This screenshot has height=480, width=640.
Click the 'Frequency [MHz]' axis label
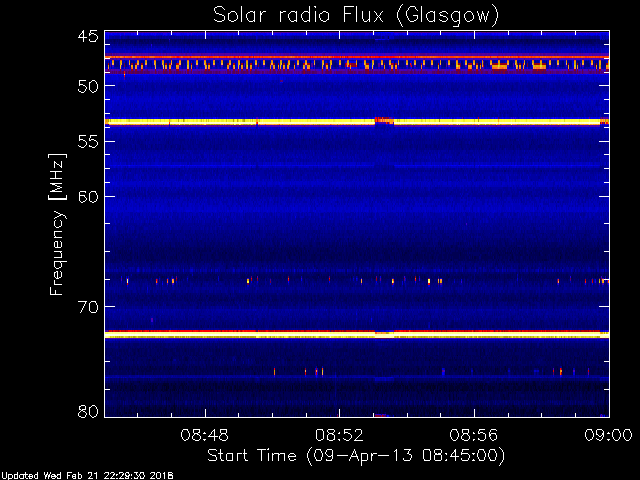click(x=57, y=224)
